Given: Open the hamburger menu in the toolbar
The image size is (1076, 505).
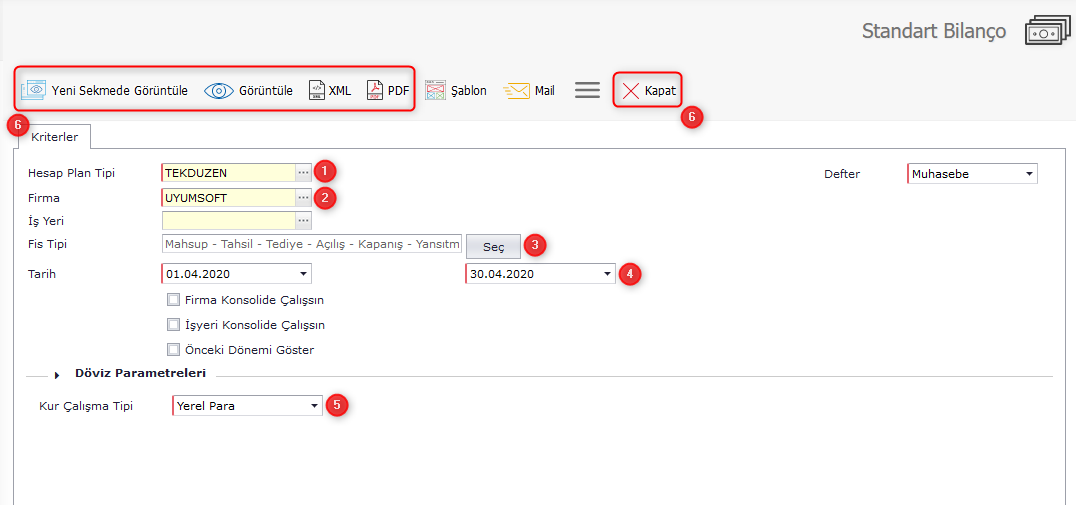Looking at the screenshot, I should pos(587,90).
